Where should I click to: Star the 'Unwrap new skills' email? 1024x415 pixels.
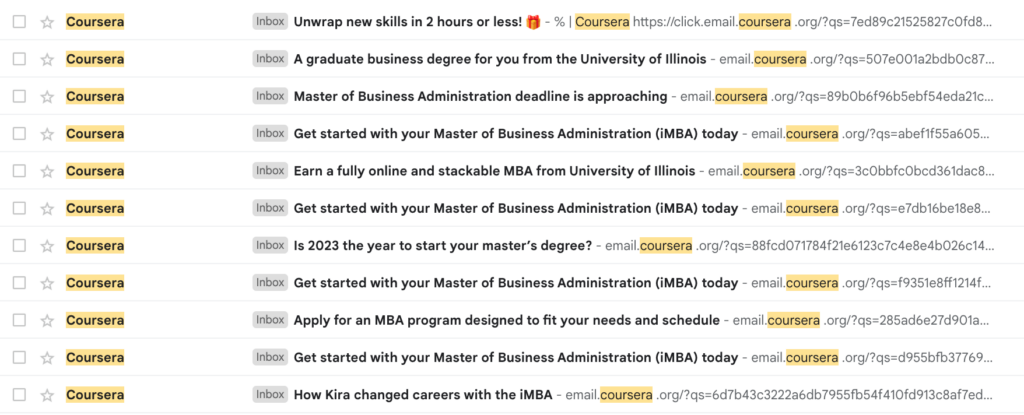click(47, 22)
